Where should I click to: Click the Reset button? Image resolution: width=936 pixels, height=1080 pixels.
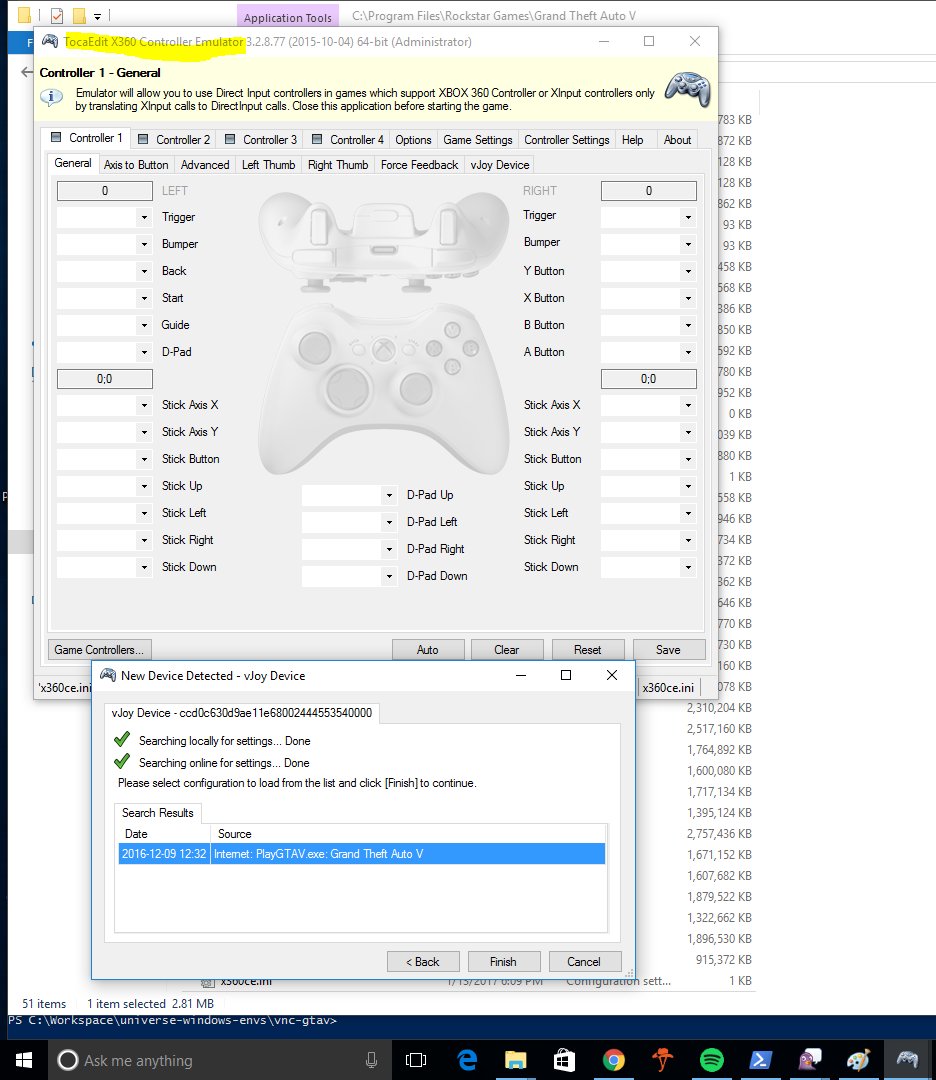[x=587, y=650]
